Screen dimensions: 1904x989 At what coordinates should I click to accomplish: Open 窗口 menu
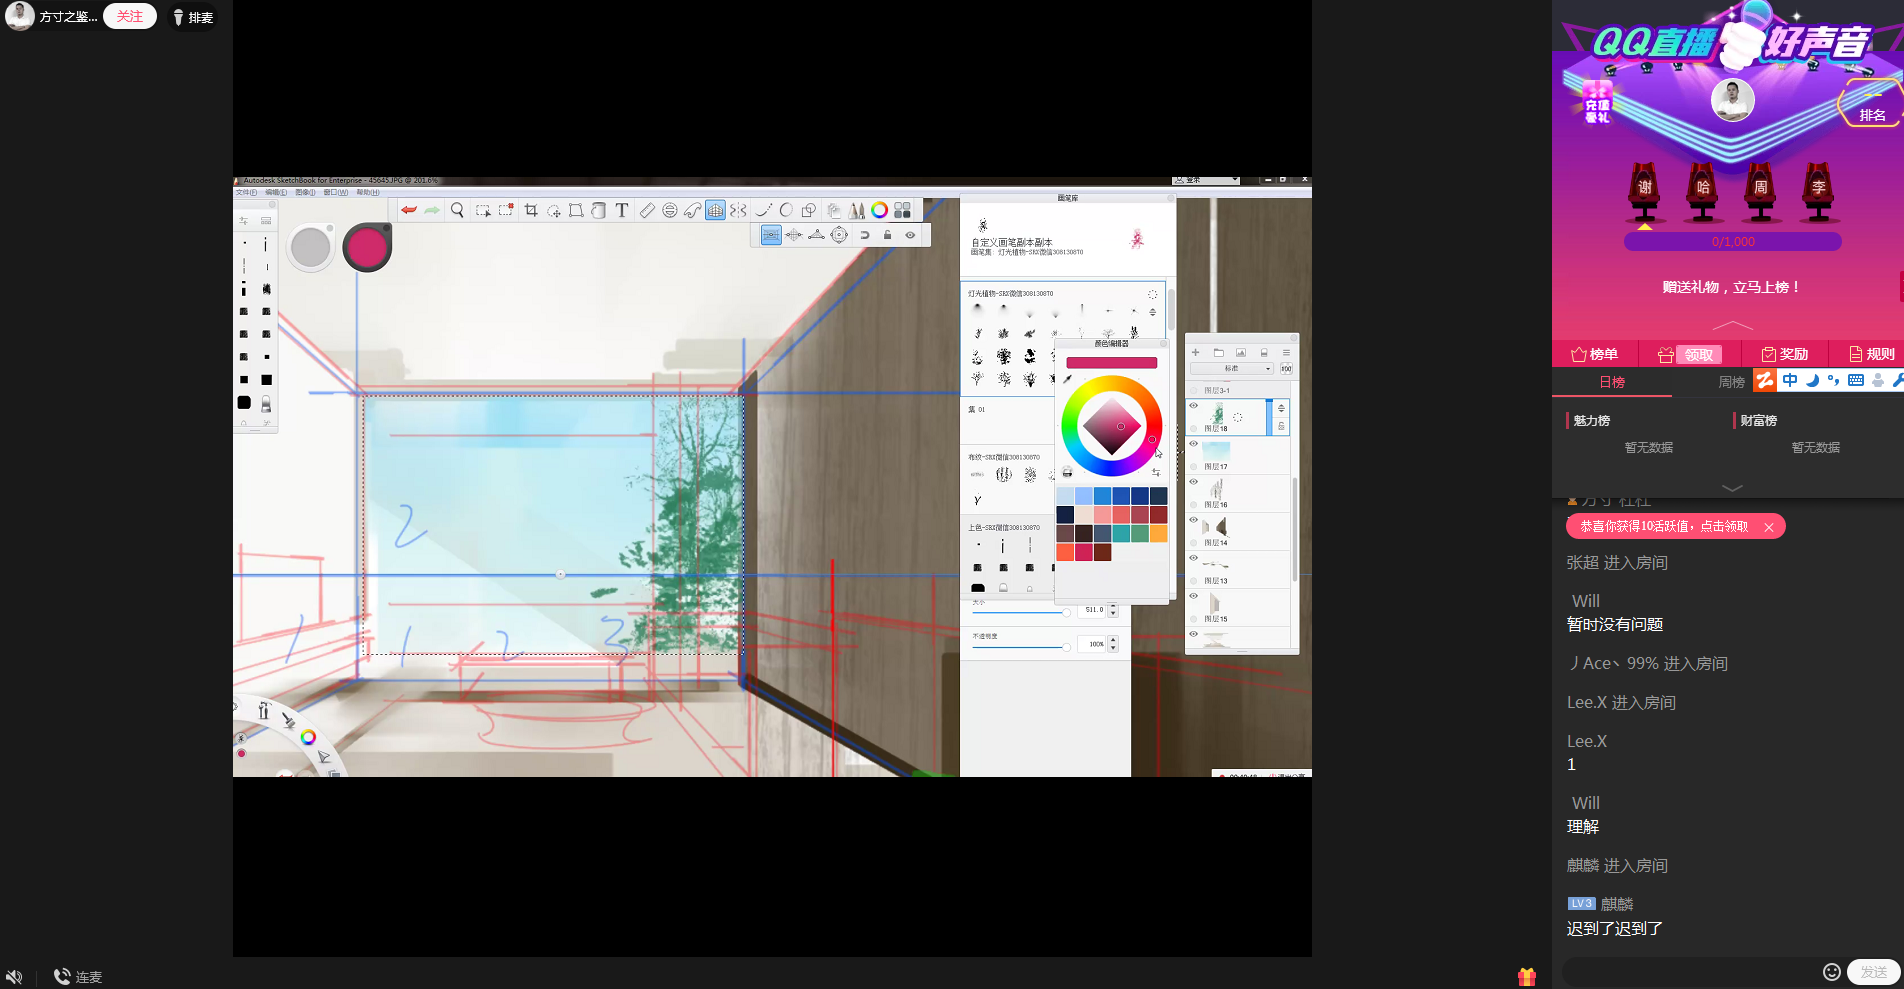335,192
